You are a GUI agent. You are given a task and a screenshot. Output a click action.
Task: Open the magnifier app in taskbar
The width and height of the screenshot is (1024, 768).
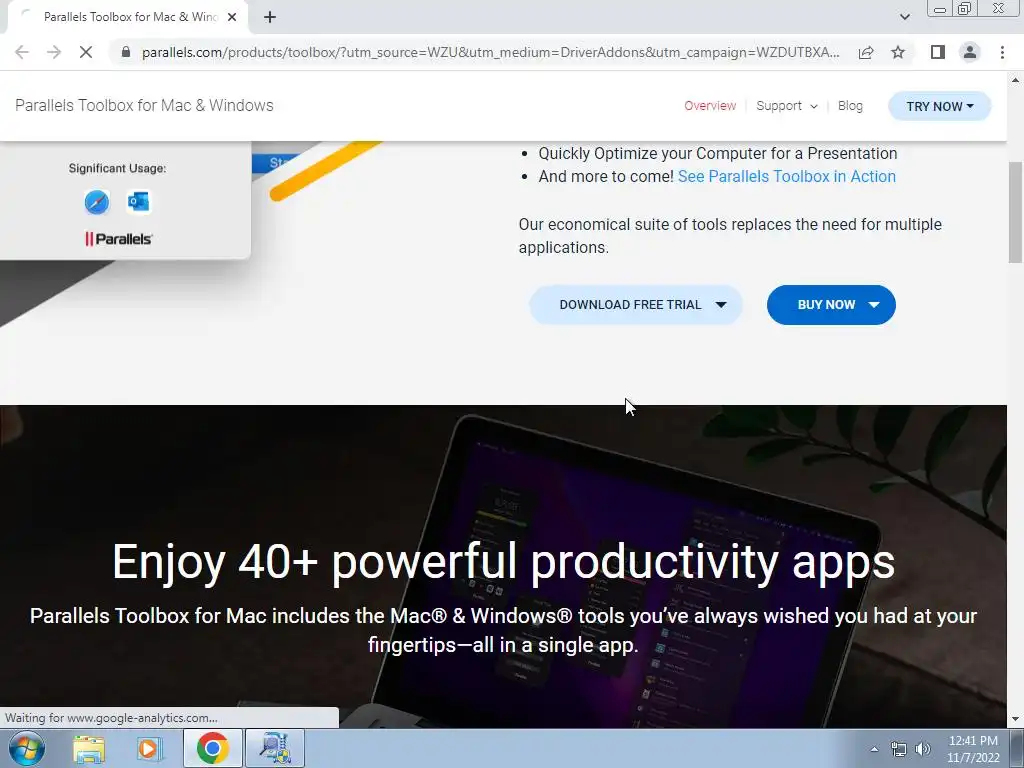[x=275, y=748]
